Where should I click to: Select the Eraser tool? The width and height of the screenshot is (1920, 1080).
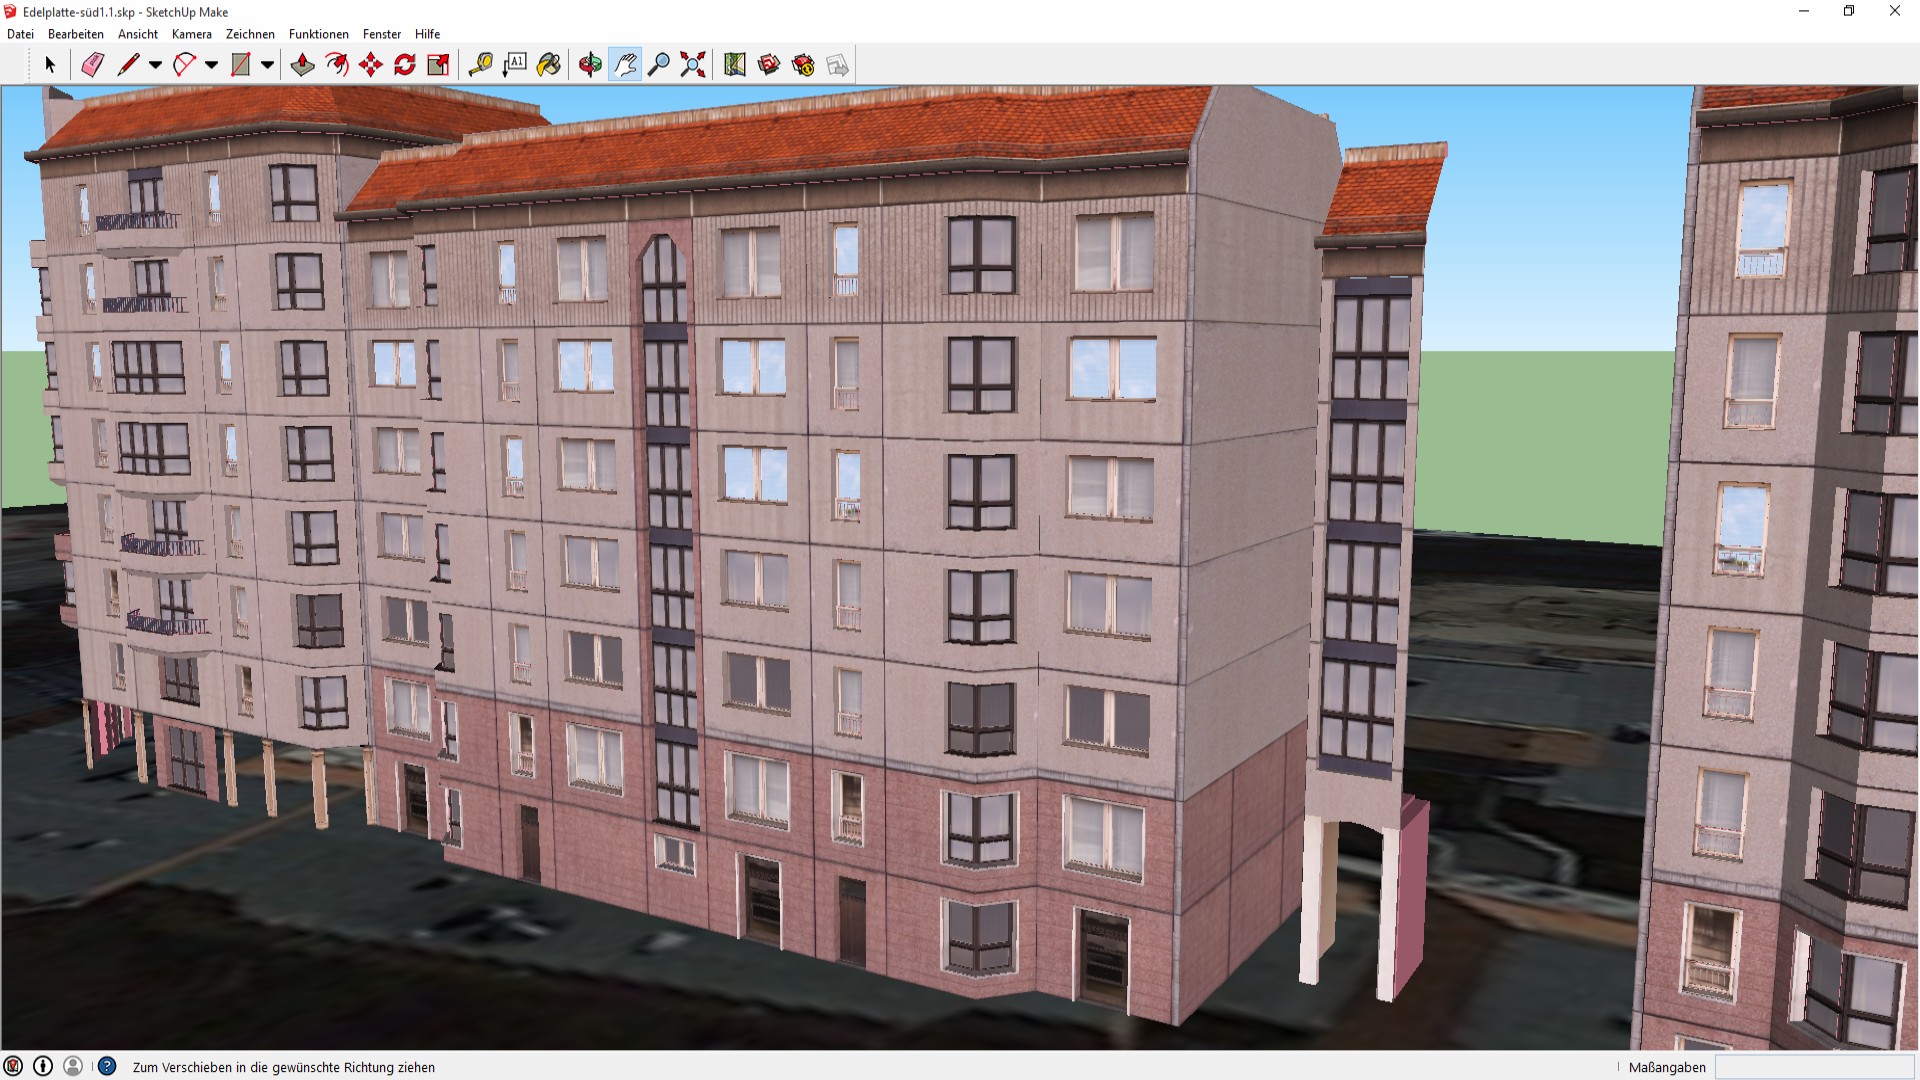pyautogui.click(x=92, y=65)
